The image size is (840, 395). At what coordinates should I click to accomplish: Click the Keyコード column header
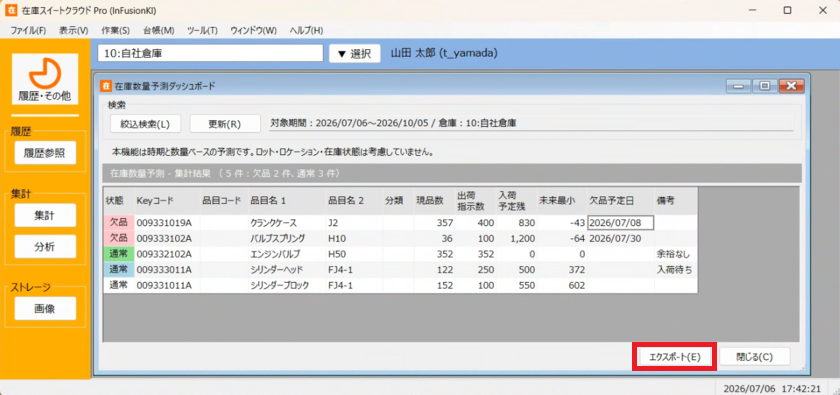(167, 201)
